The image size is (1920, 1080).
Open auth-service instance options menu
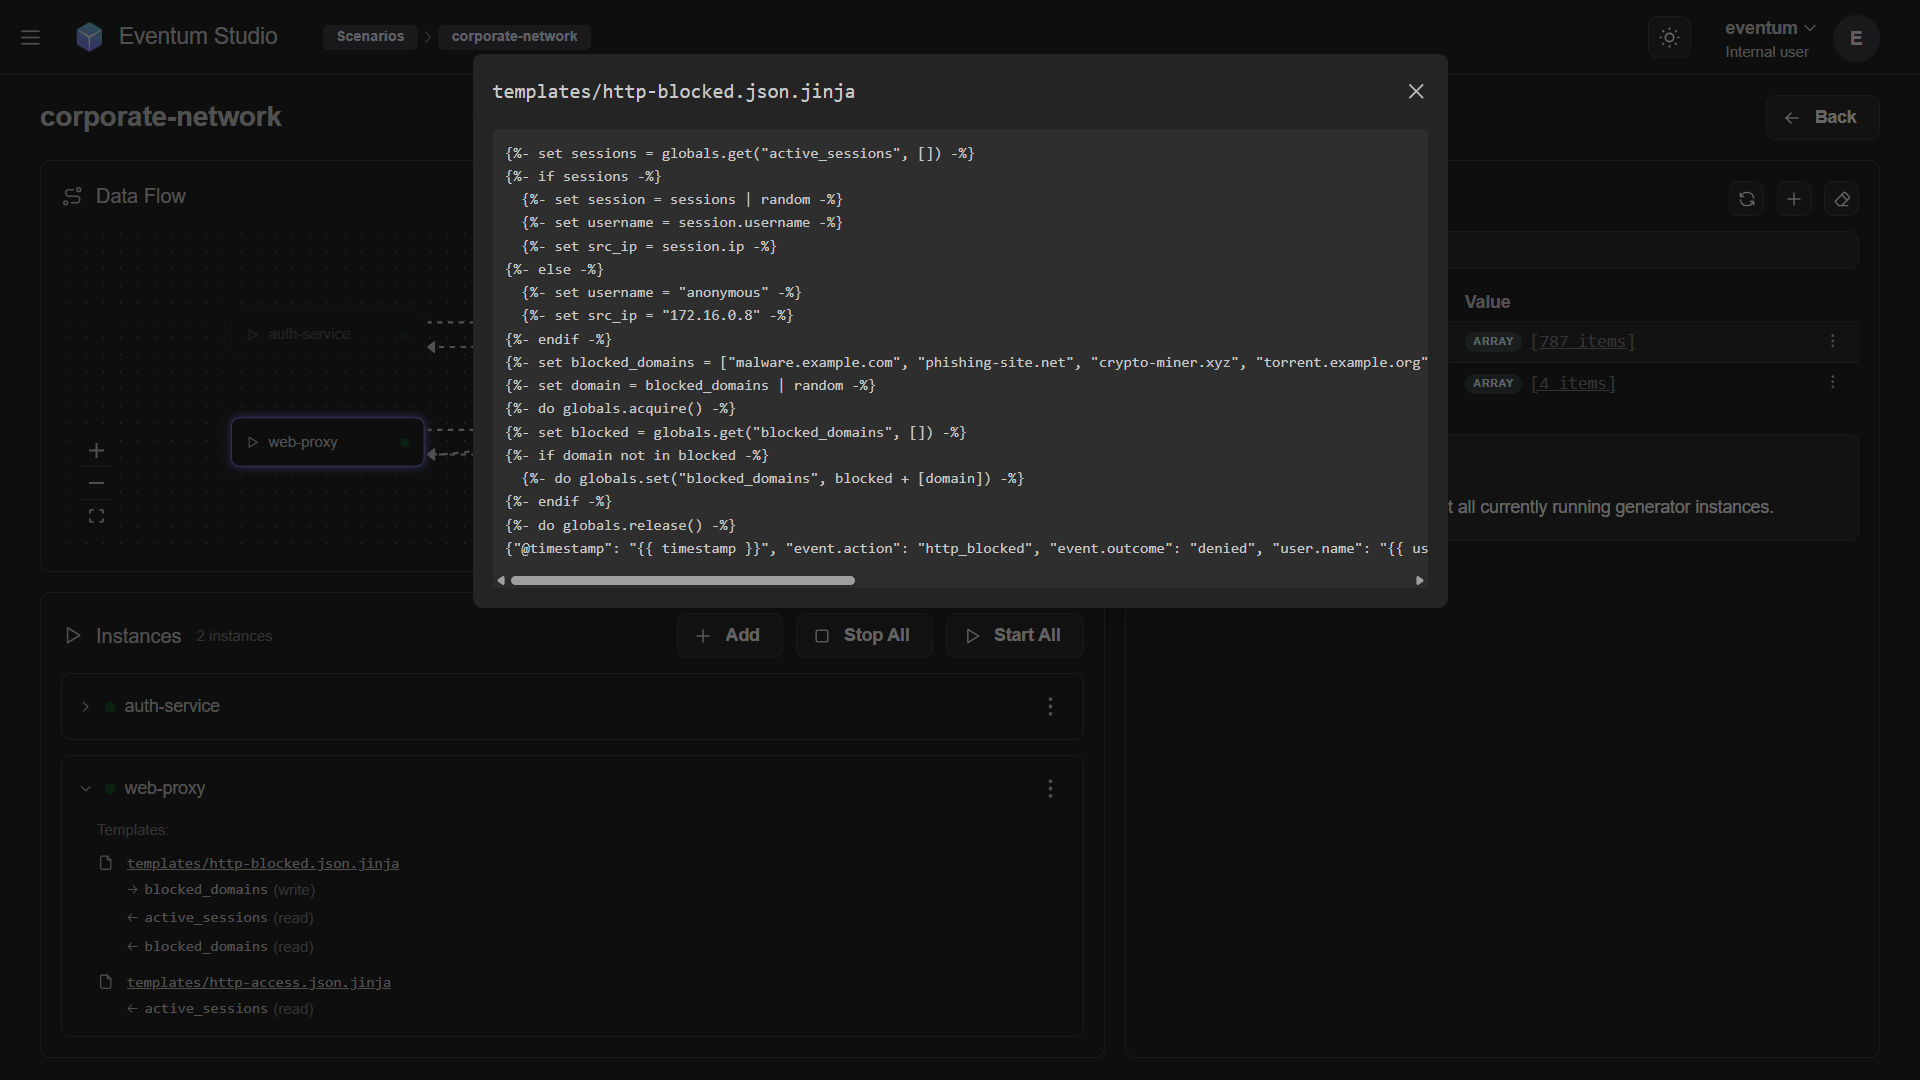1050,707
